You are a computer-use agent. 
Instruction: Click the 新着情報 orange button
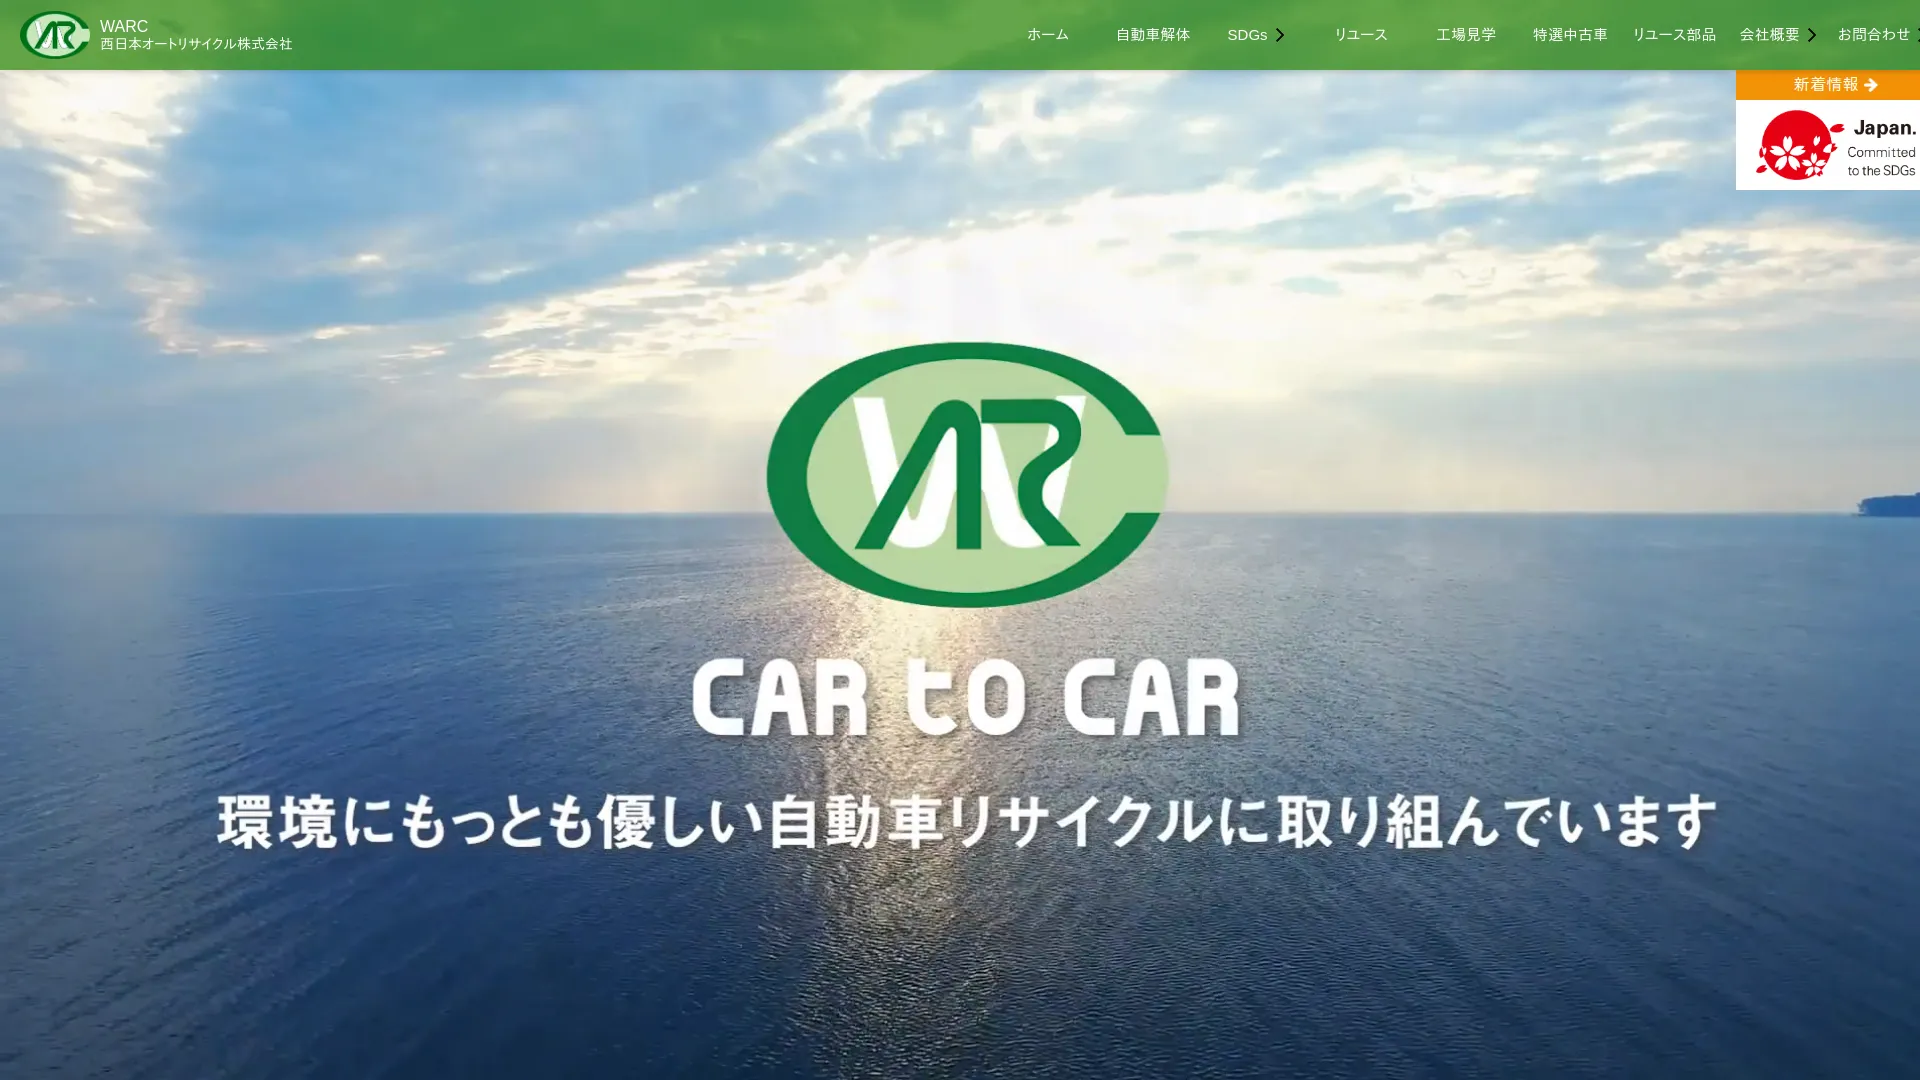pos(1828,85)
